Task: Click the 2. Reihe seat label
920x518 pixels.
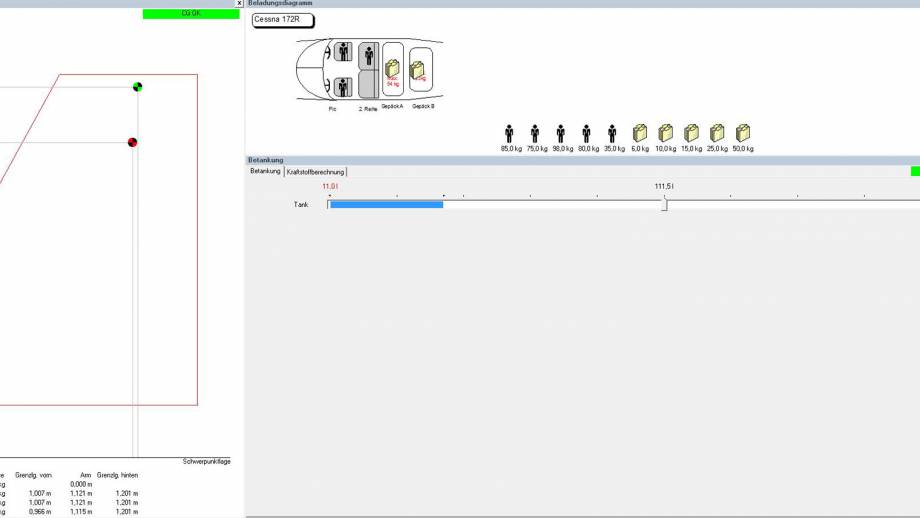Action: coord(368,109)
